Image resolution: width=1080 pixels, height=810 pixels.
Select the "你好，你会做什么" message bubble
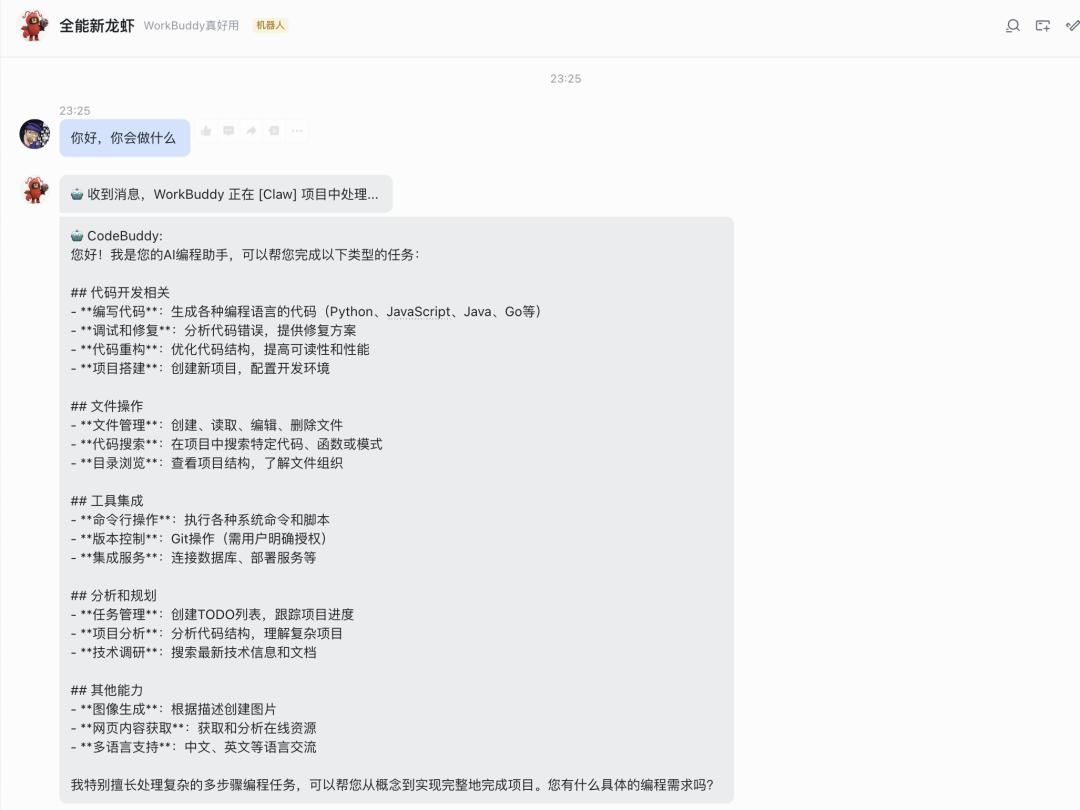click(x=126, y=136)
